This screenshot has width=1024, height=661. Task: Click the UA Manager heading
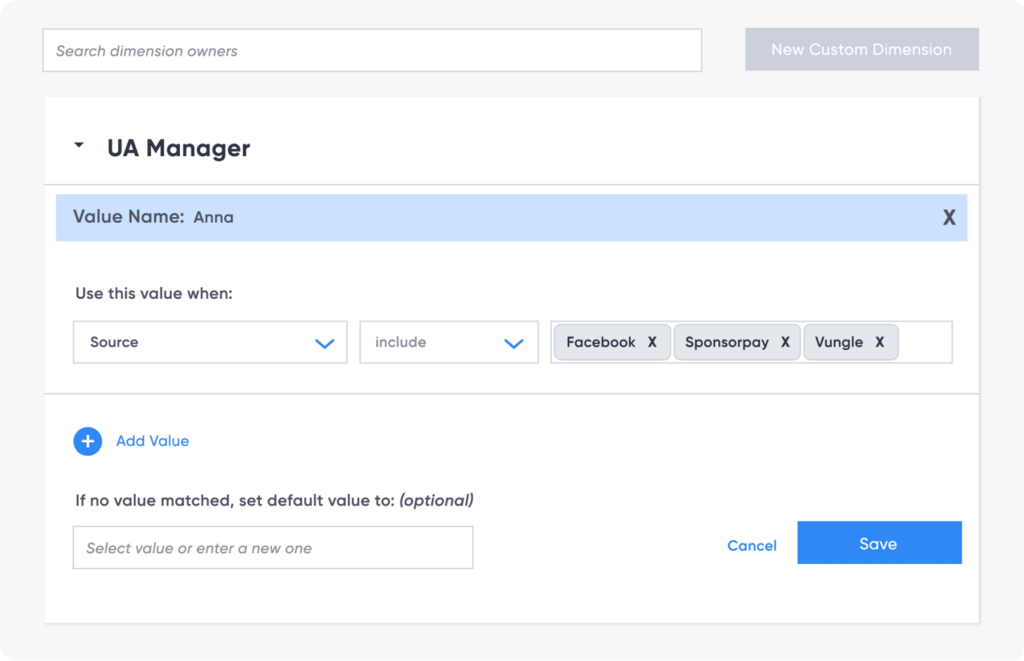coord(178,147)
